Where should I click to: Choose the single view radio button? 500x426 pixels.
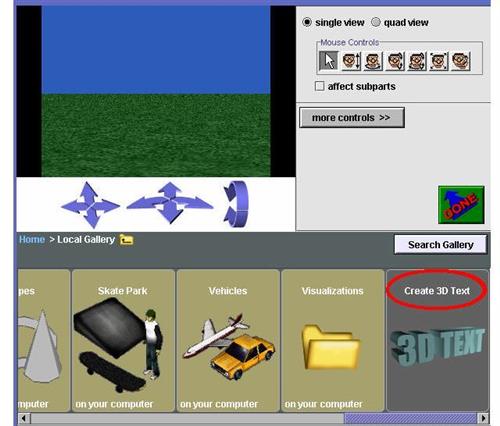[307, 22]
